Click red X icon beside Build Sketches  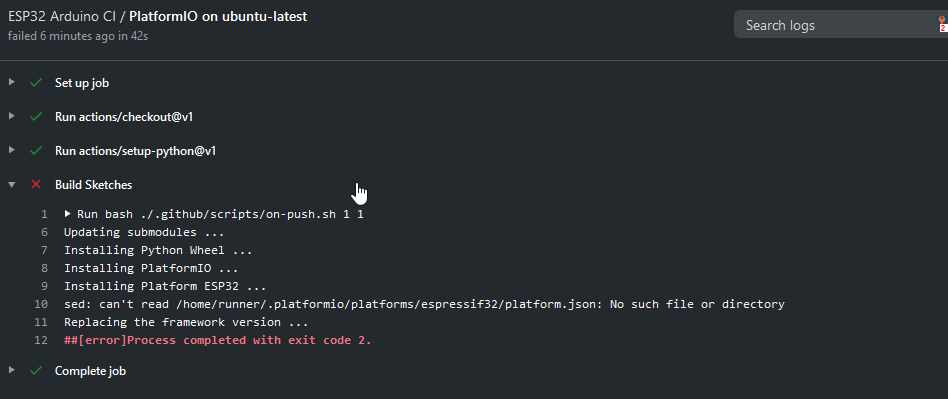[x=36, y=184]
